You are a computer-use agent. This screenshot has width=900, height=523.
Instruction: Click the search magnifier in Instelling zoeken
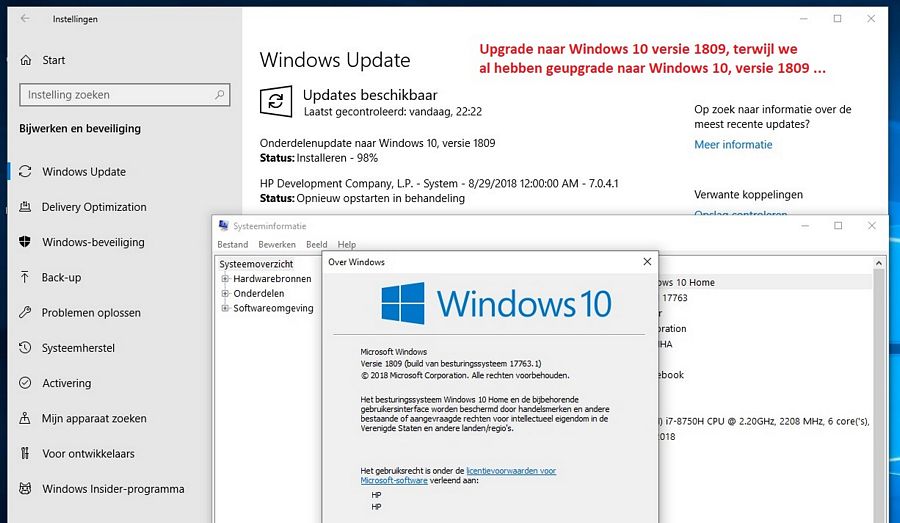click(219, 95)
